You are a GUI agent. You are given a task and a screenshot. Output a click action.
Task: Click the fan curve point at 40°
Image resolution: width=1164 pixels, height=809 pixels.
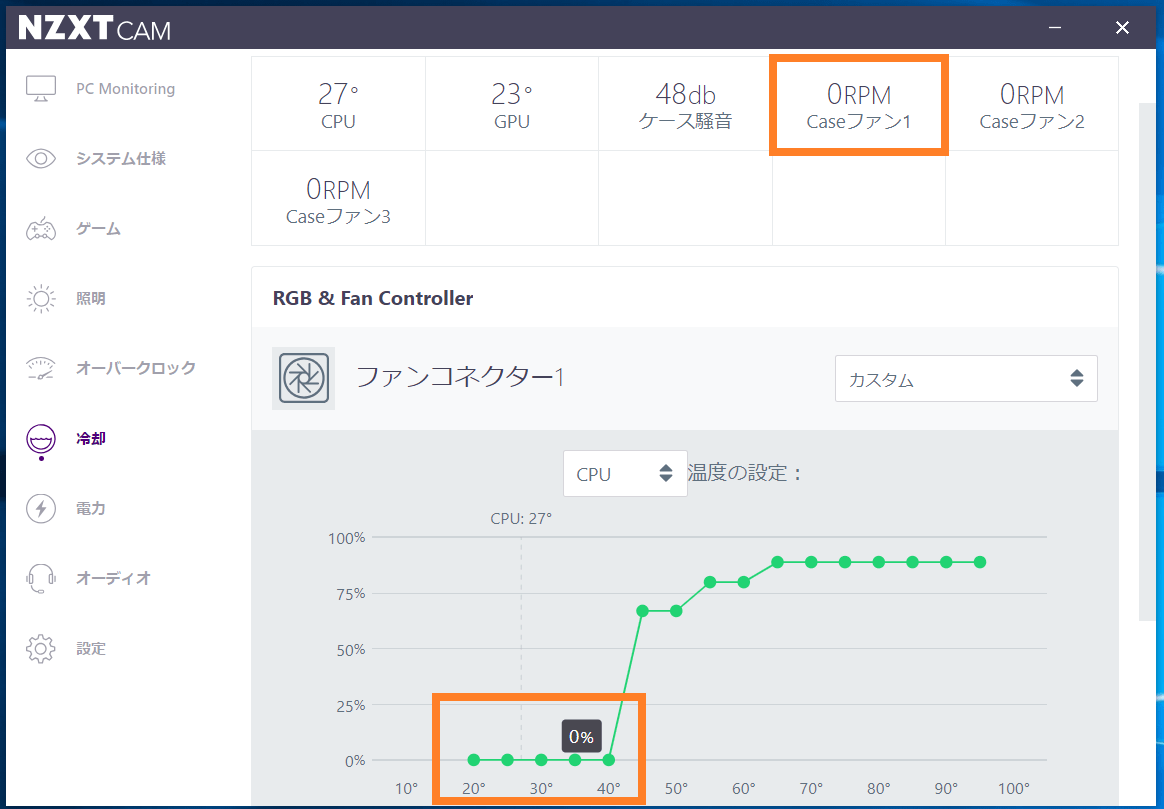[x=609, y=760]
